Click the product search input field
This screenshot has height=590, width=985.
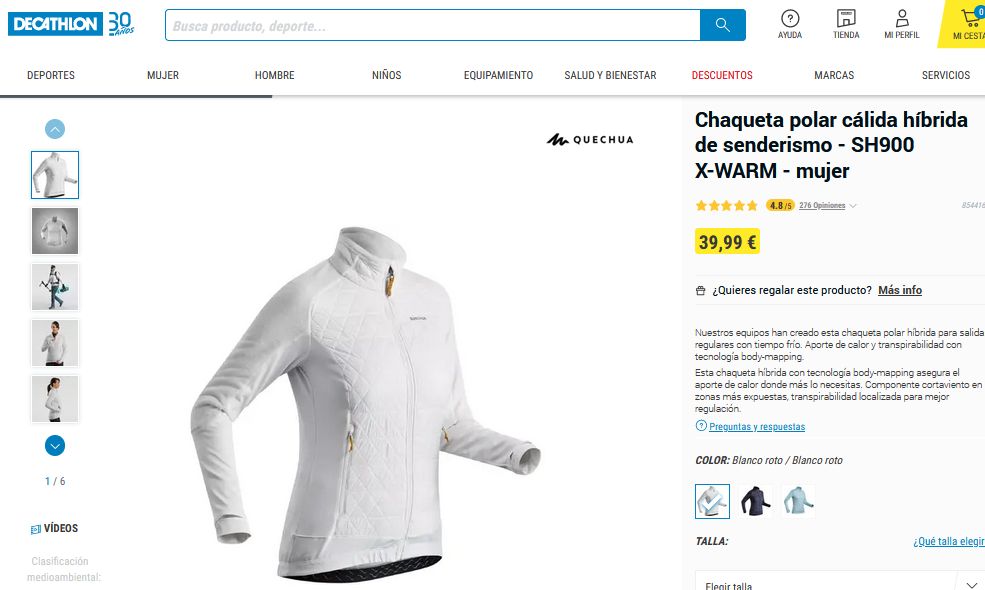[433, 25]
